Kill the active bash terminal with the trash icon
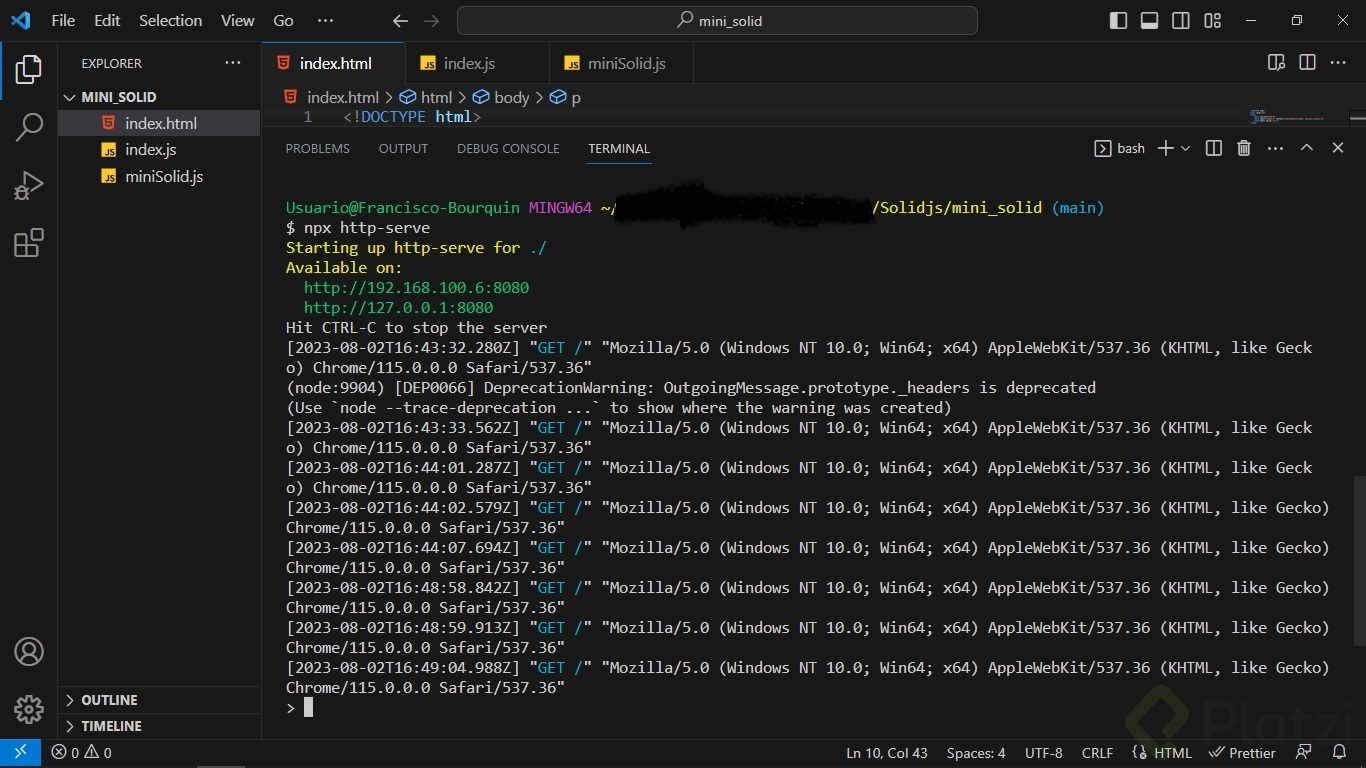The width and height of the screenshot is (1366, 768). pyautogui.click(x=1243, y=148)
